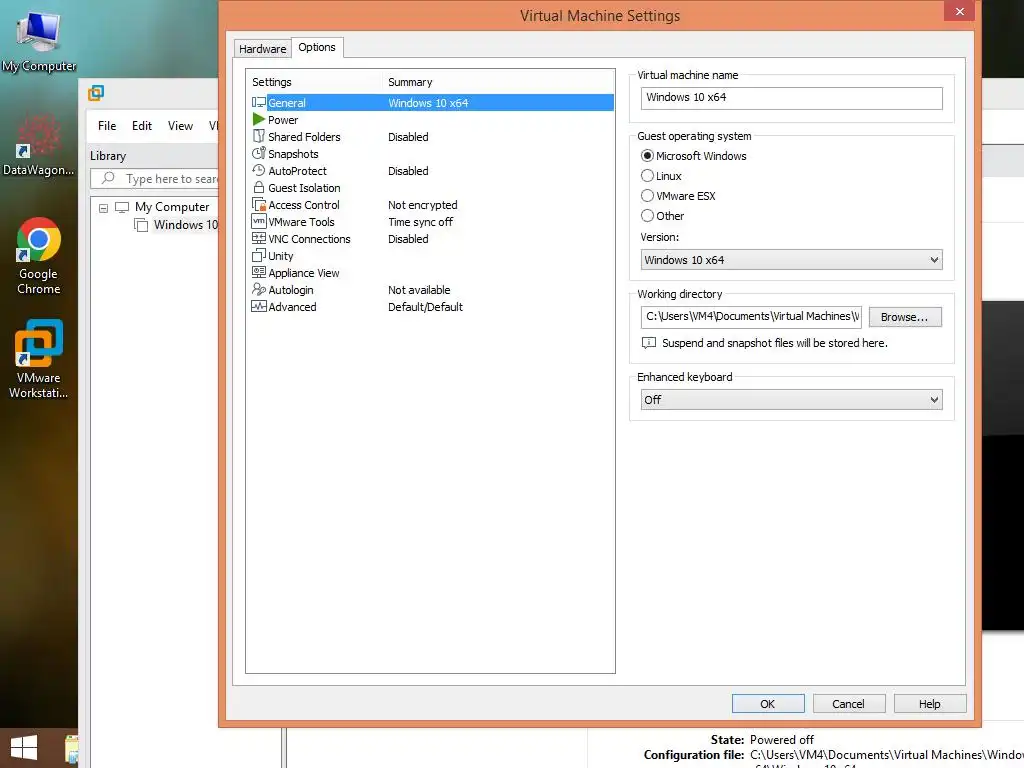Open the View menu in VMware
This screenshot has height=768, width=1024.
click(180, 125)
